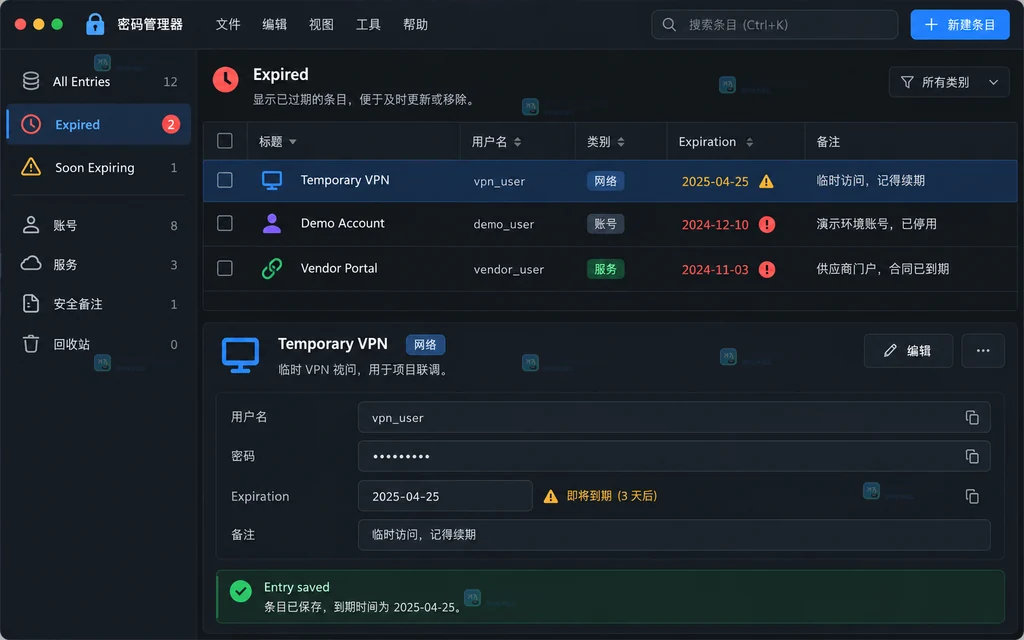Open the 所有类别 filter dropdown chevron

coord(993,82)
